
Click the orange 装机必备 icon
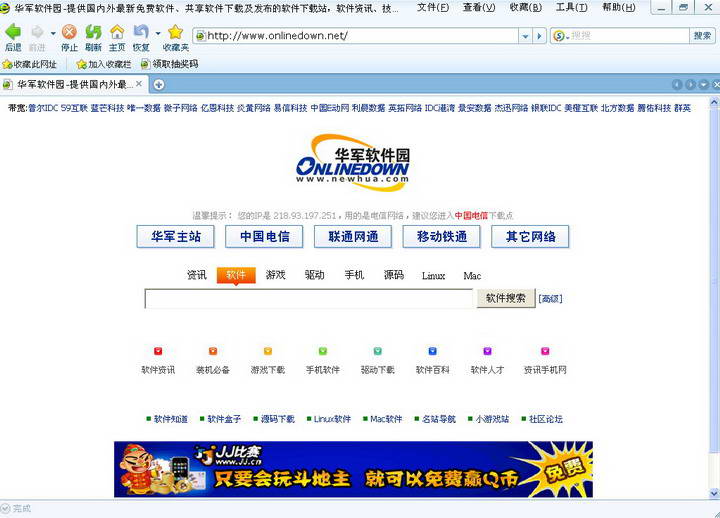(x=213, y=351)
